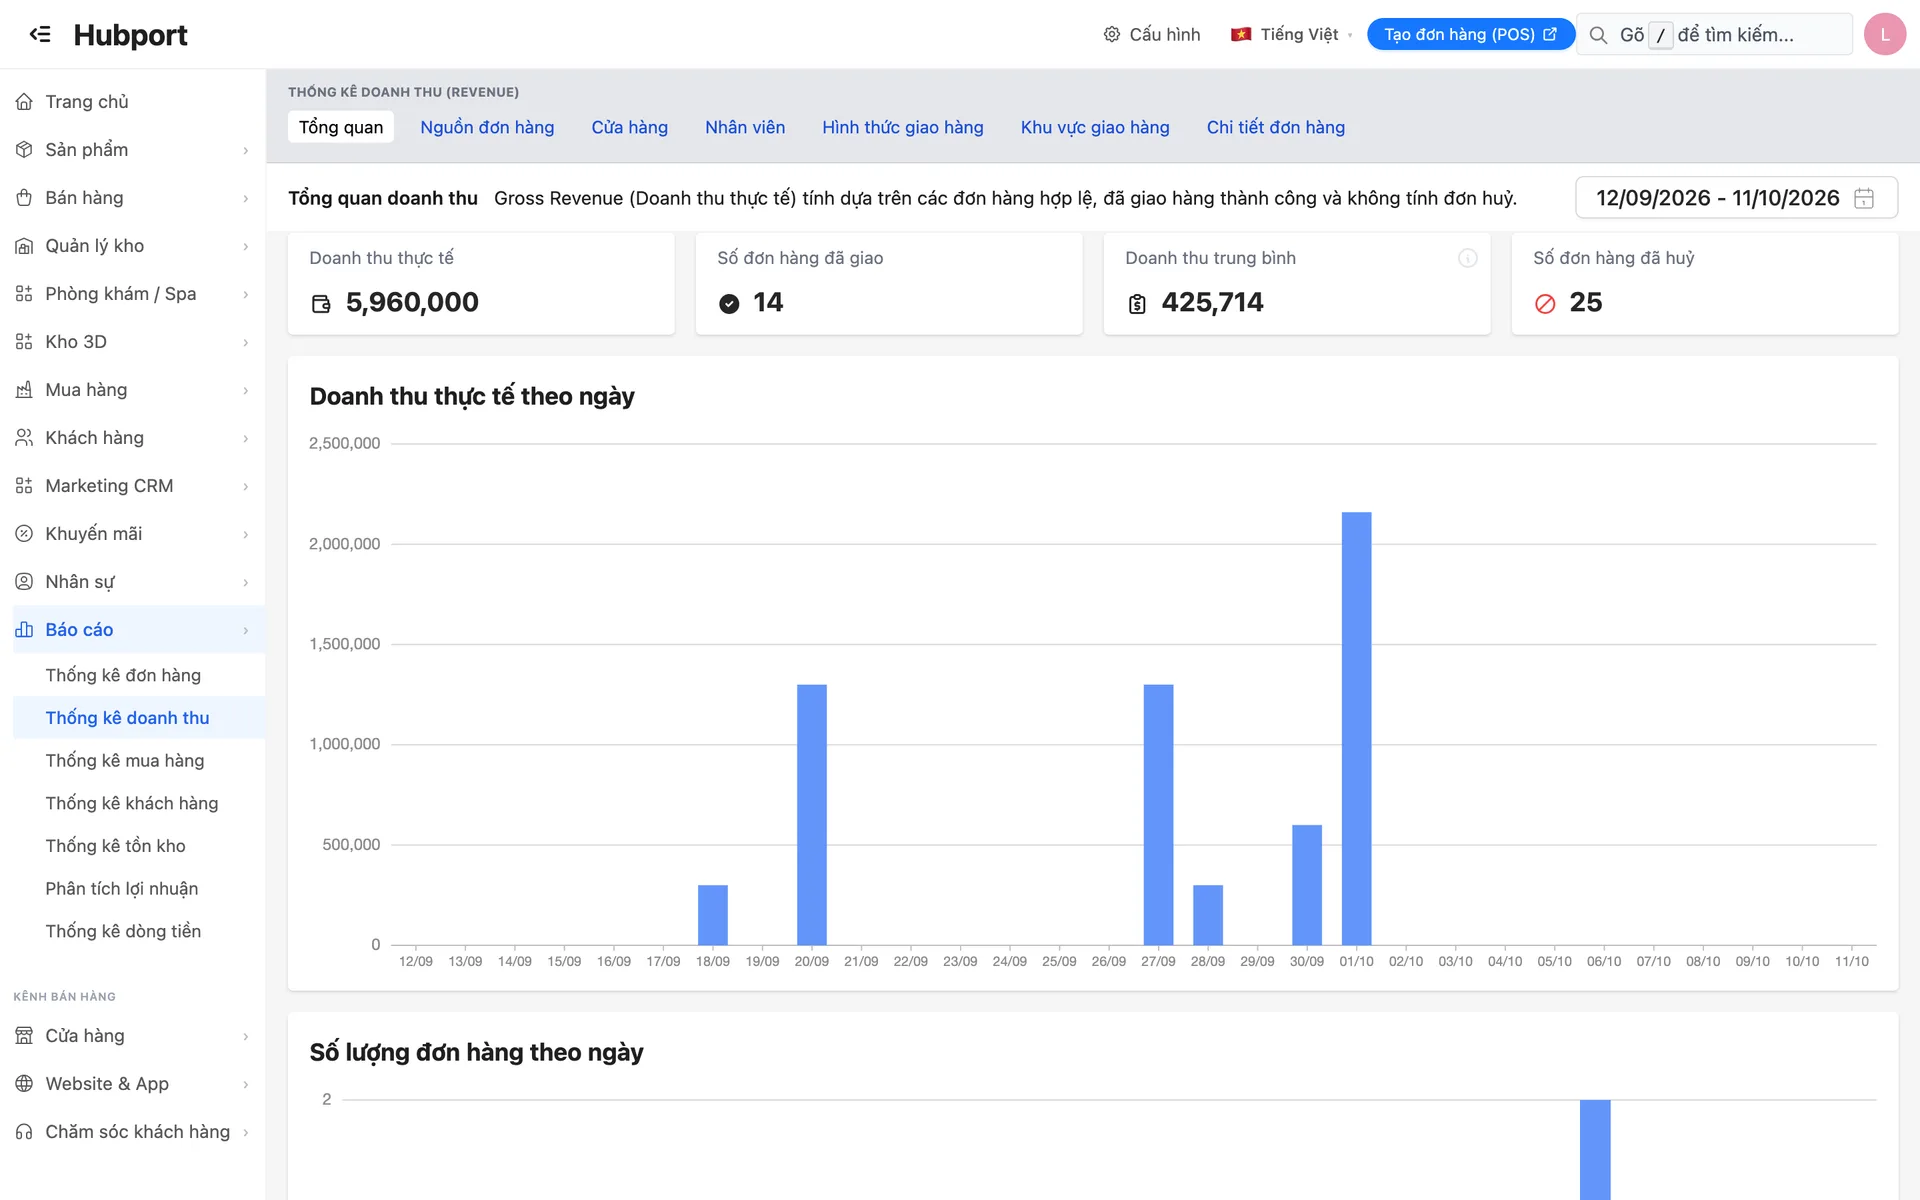Click Tạo đơn hàng (POS) button
1920x1200 pixels.
(x=1470, y=34)
